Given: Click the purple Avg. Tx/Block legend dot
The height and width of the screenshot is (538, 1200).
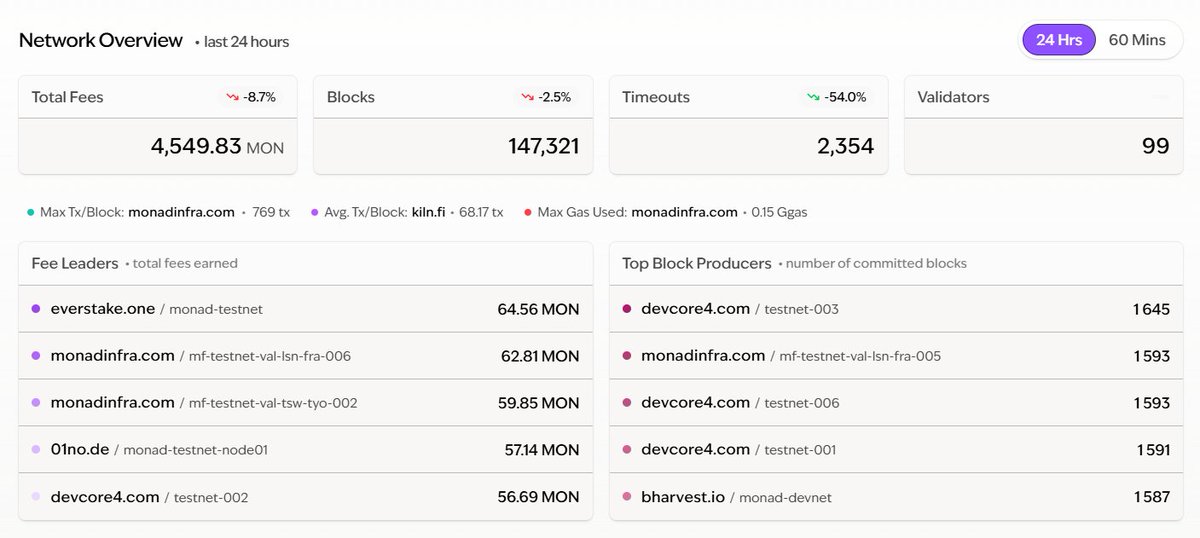Looking at the screenshot, I should [314, 212].
